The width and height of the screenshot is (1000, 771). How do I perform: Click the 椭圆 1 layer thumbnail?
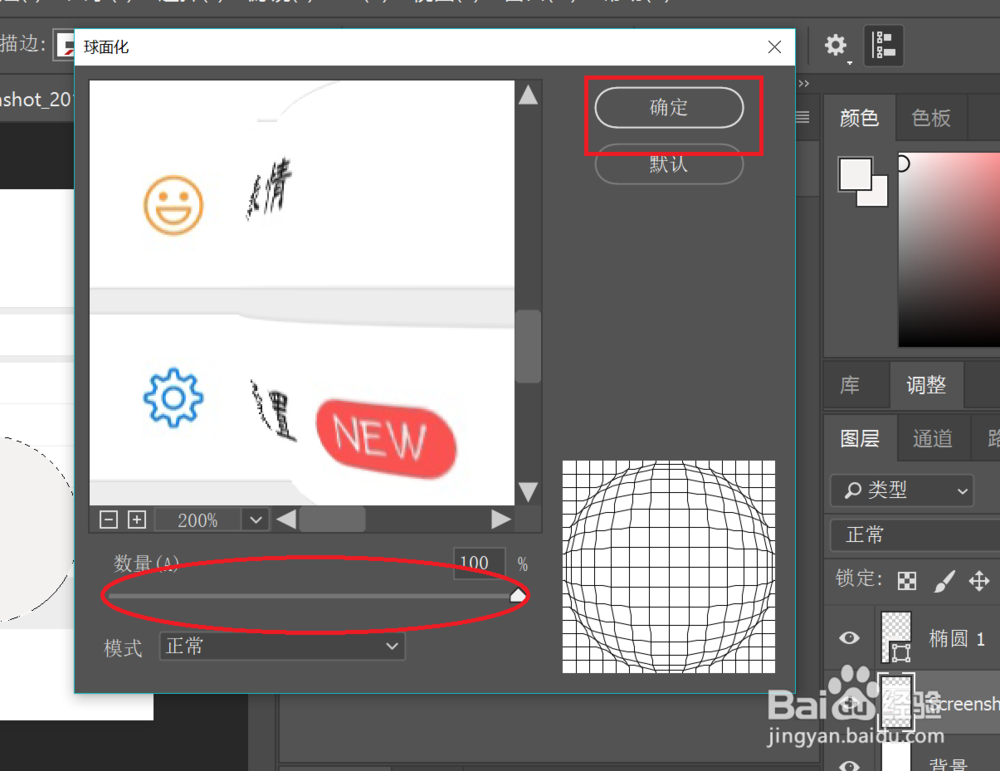coord(896,638)
